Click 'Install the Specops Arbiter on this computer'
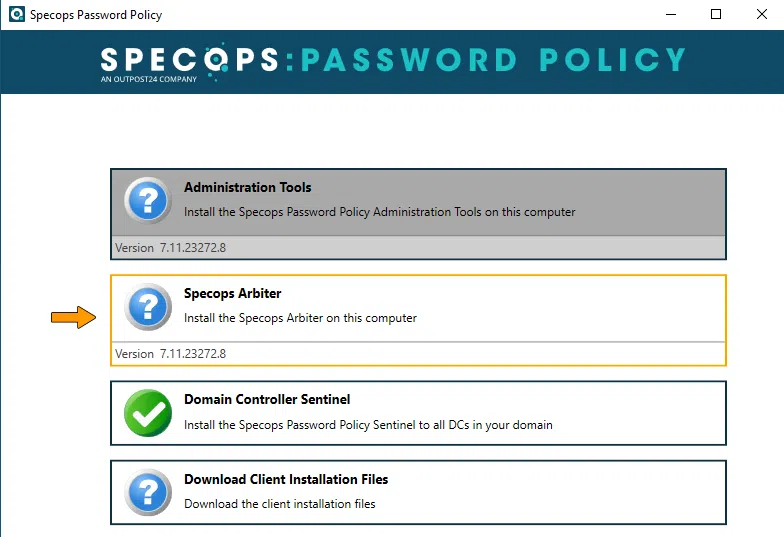784x537 pixels. coord(300,318)
